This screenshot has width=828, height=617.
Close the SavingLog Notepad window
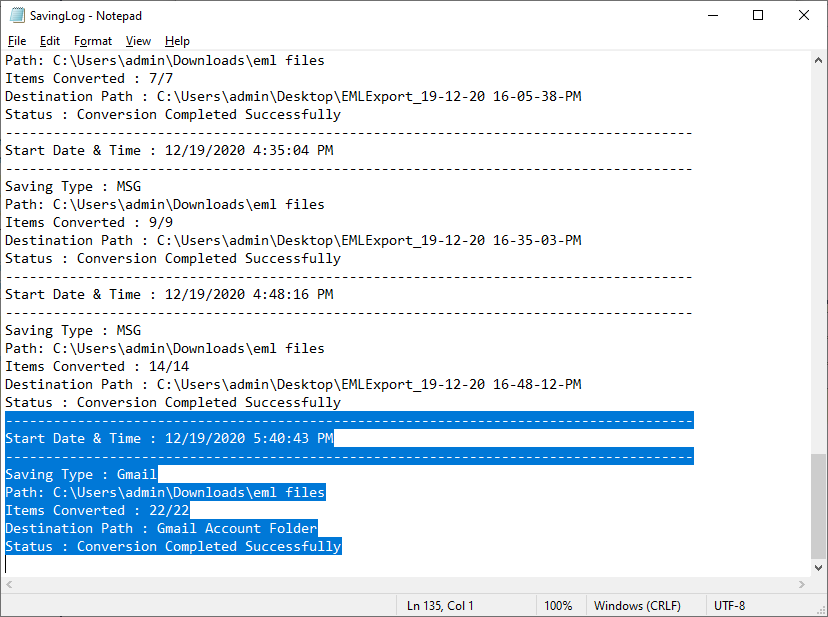[804, 15]
